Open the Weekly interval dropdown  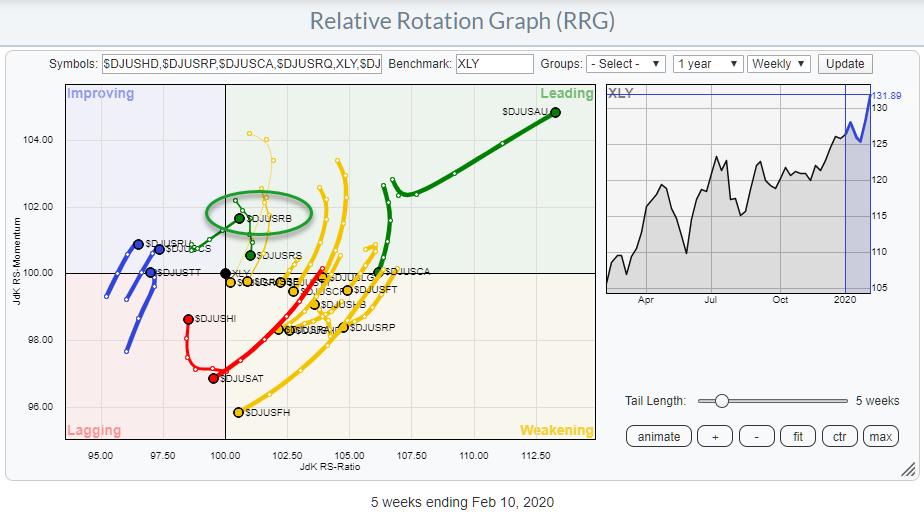coord(779,64)
